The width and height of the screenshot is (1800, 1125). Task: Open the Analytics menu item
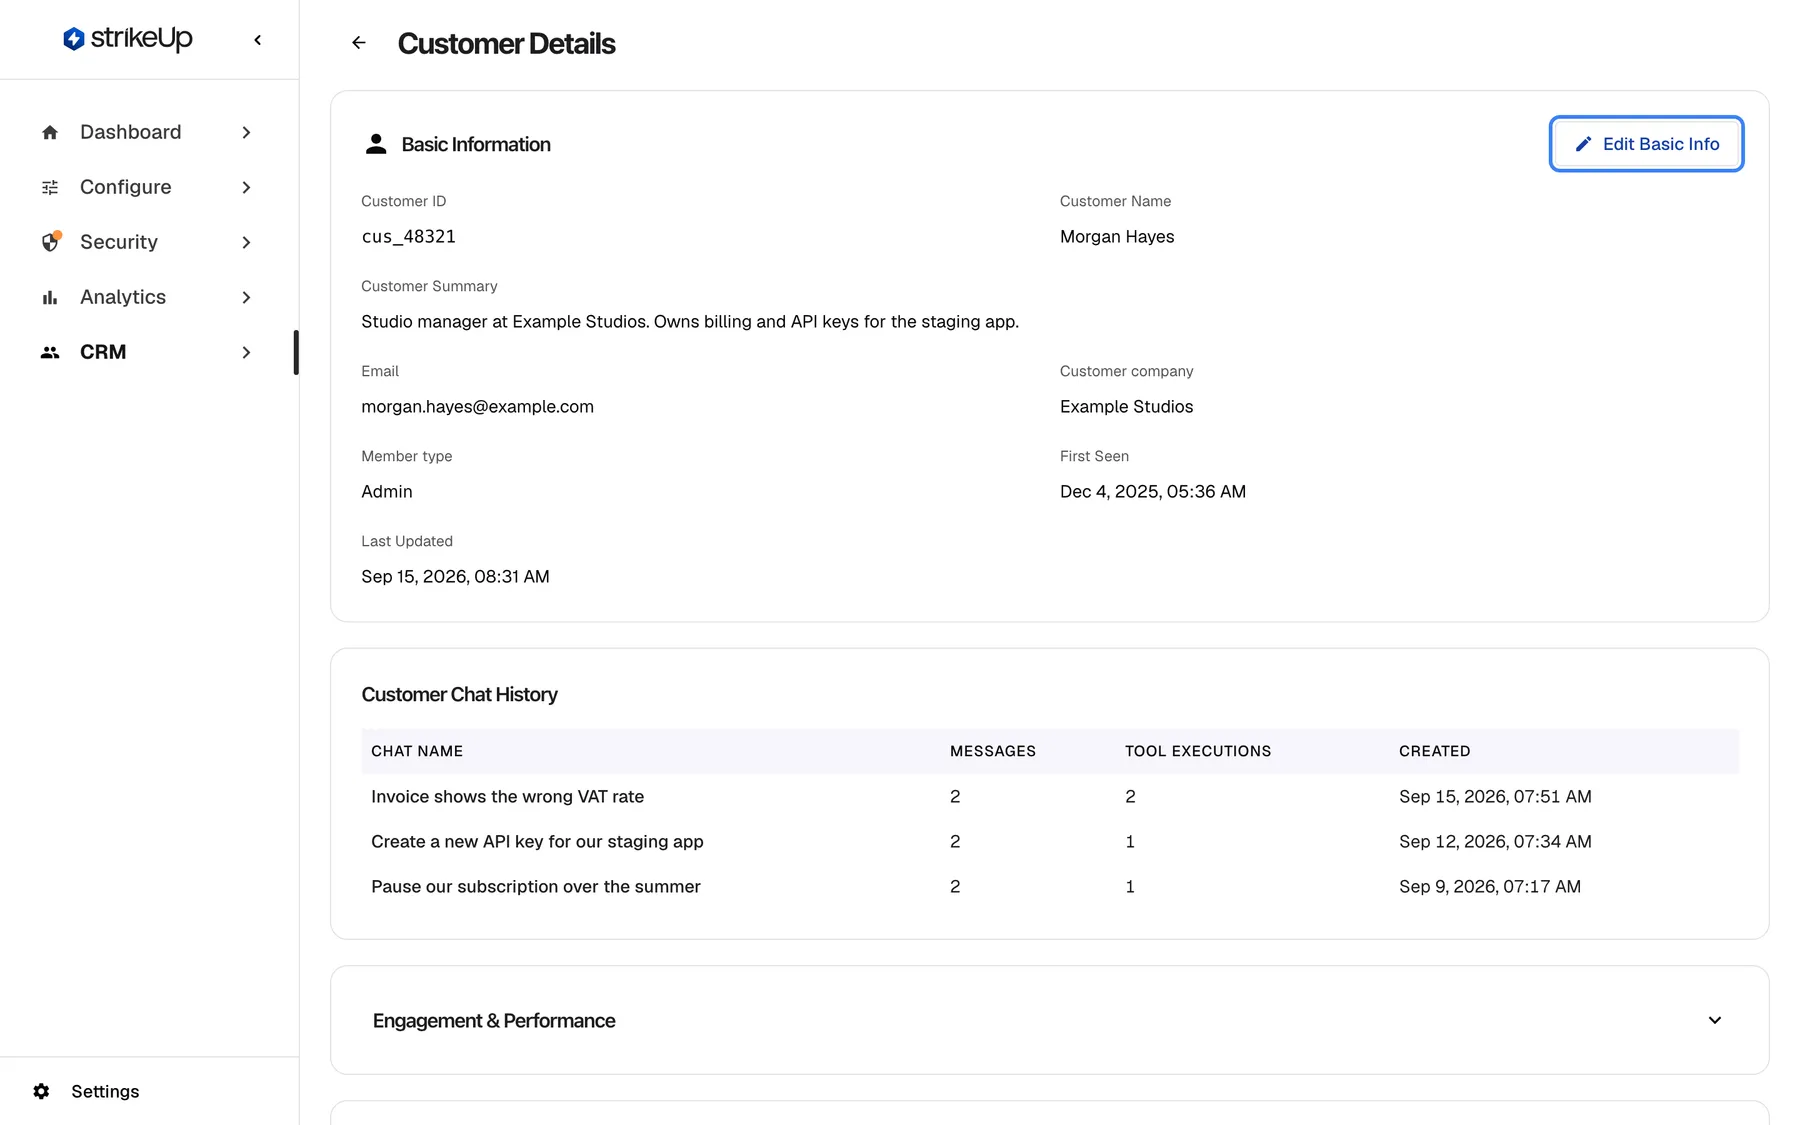coord(148,298)
